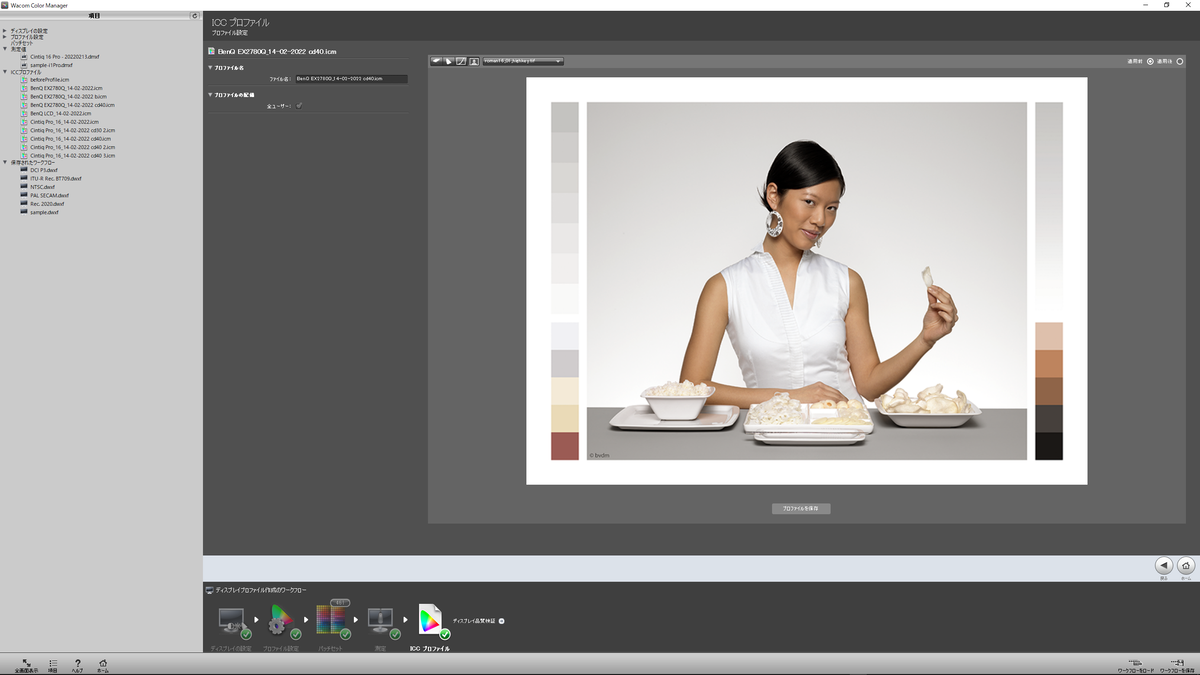Click the curves preview toolbar icon
Image resolution: width=1200 pixels, height=675 pixels.
tap(461, 61)
